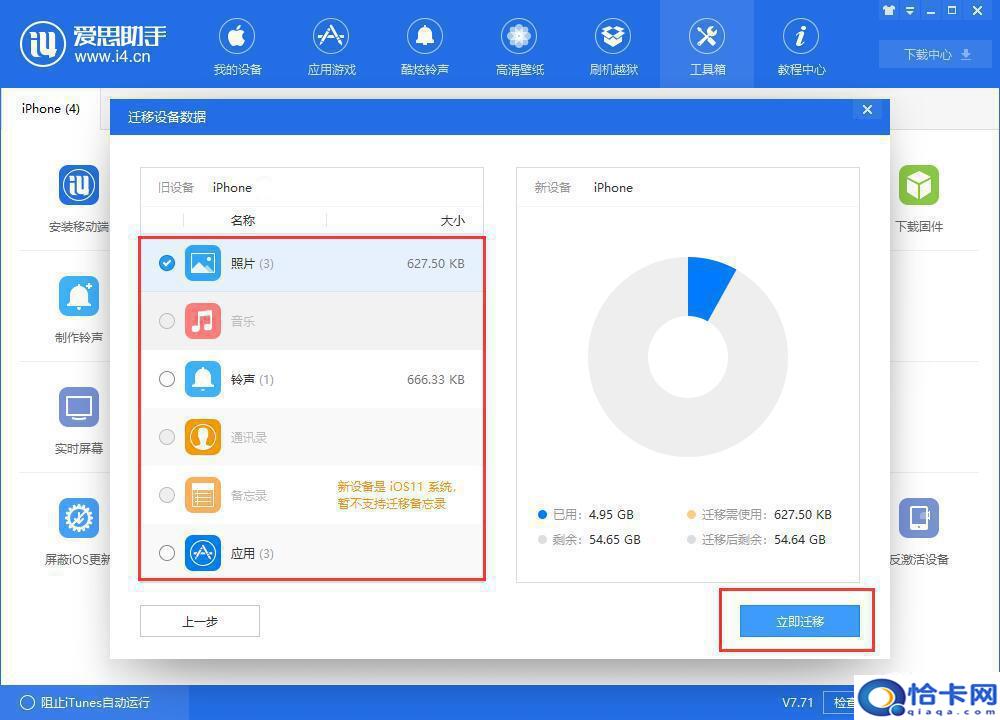
Task: Click the 旧设备 iPhone label
Action: [205, 187]
